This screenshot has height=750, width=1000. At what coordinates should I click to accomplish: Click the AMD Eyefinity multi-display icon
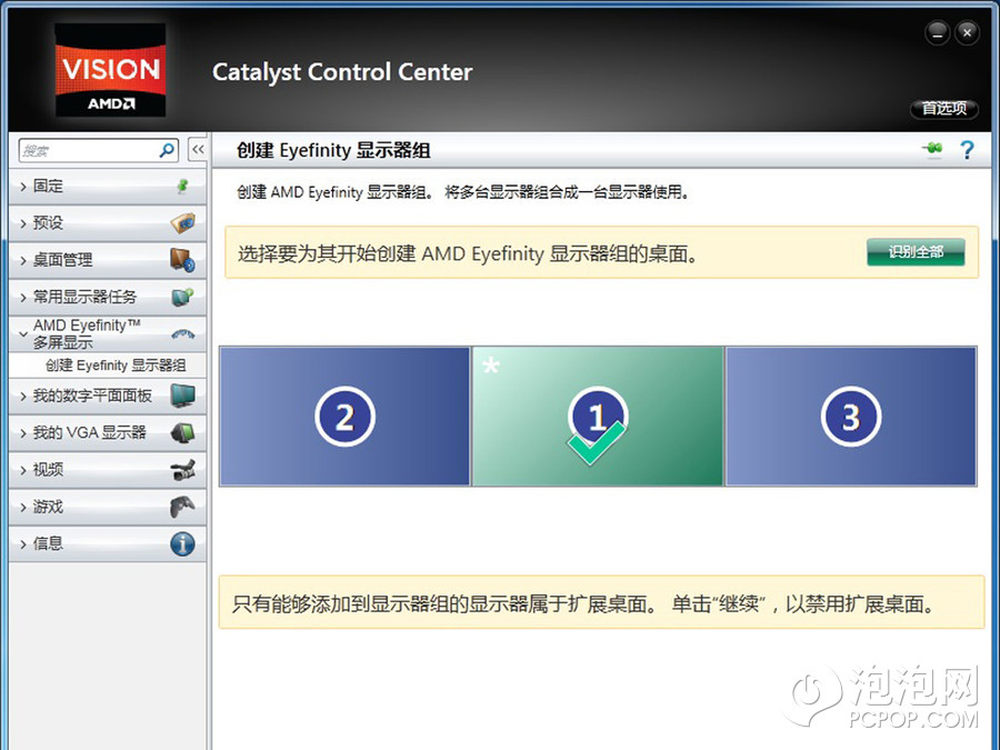coord(183,334)
